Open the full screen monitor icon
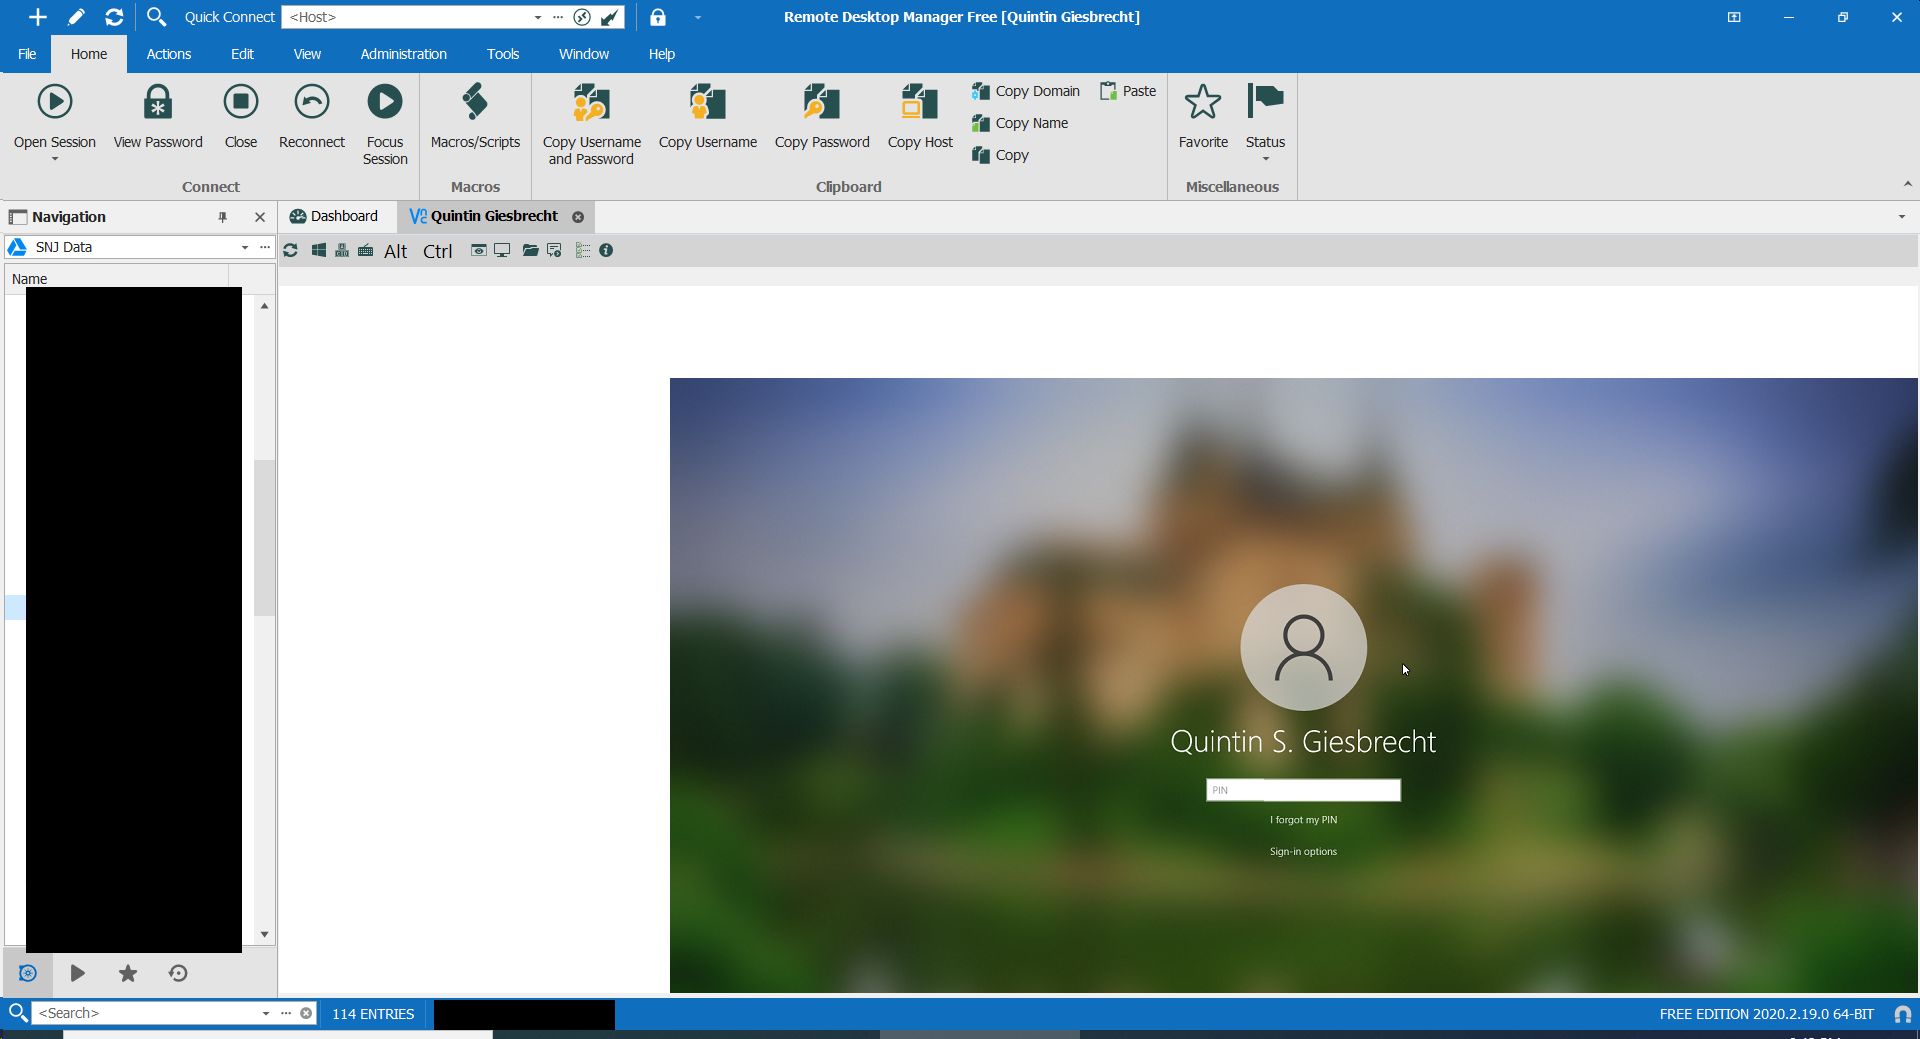 pyautogui.click(x=501, y=251)
